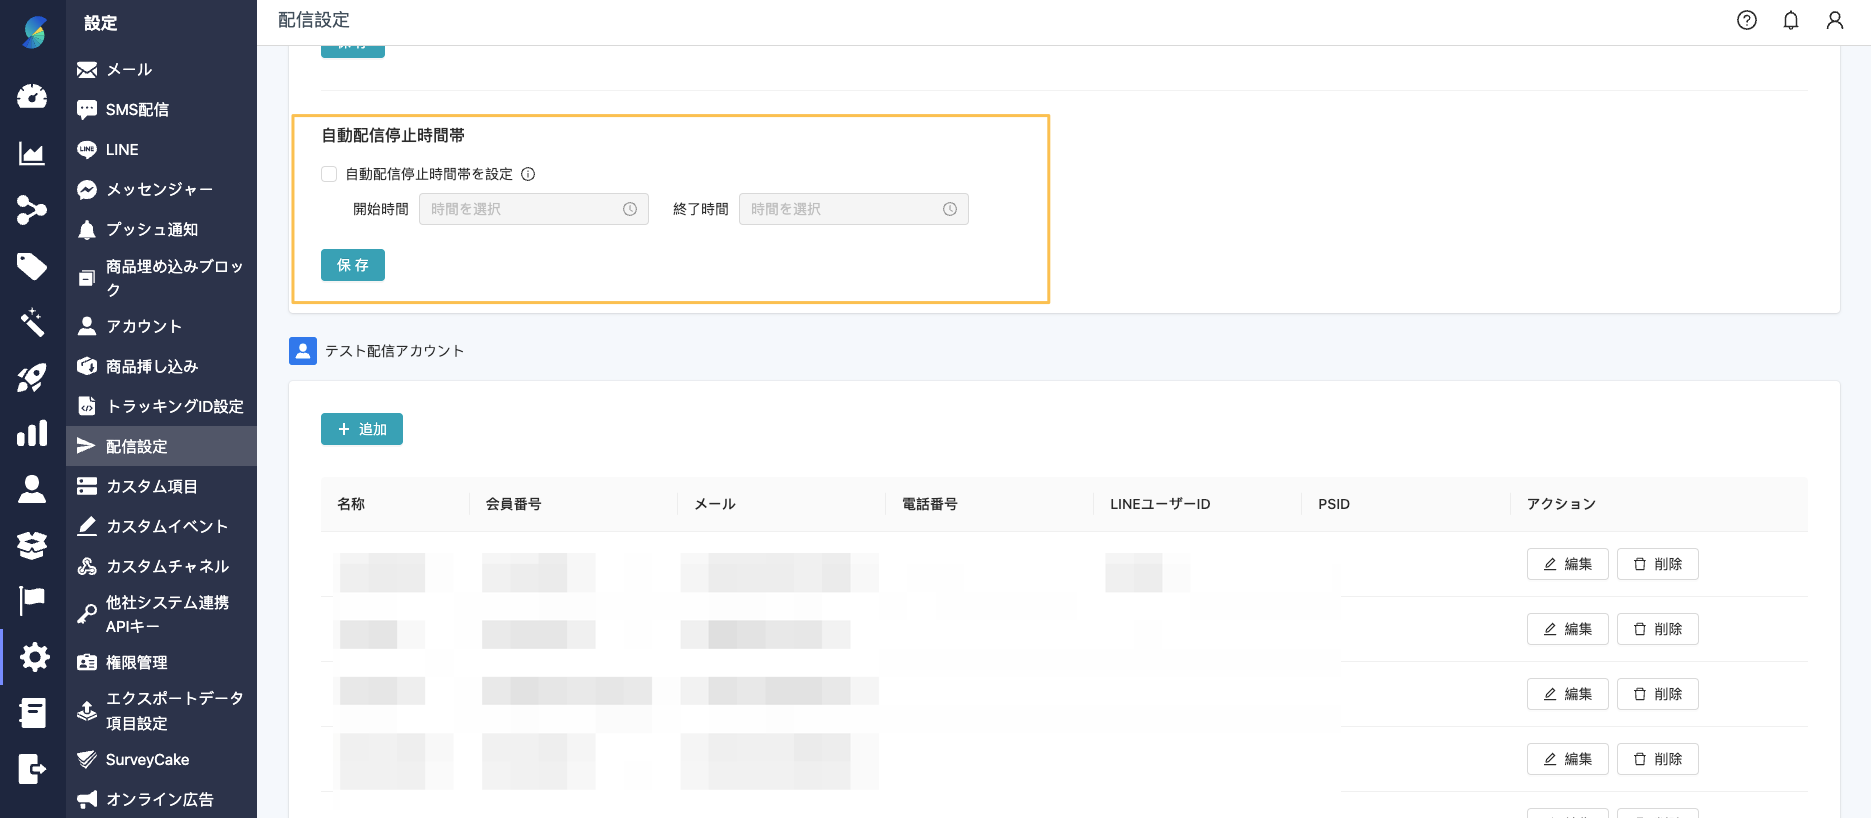Open the document list icon in left rail
This screenshot has height=818, width=1871.
32,713
